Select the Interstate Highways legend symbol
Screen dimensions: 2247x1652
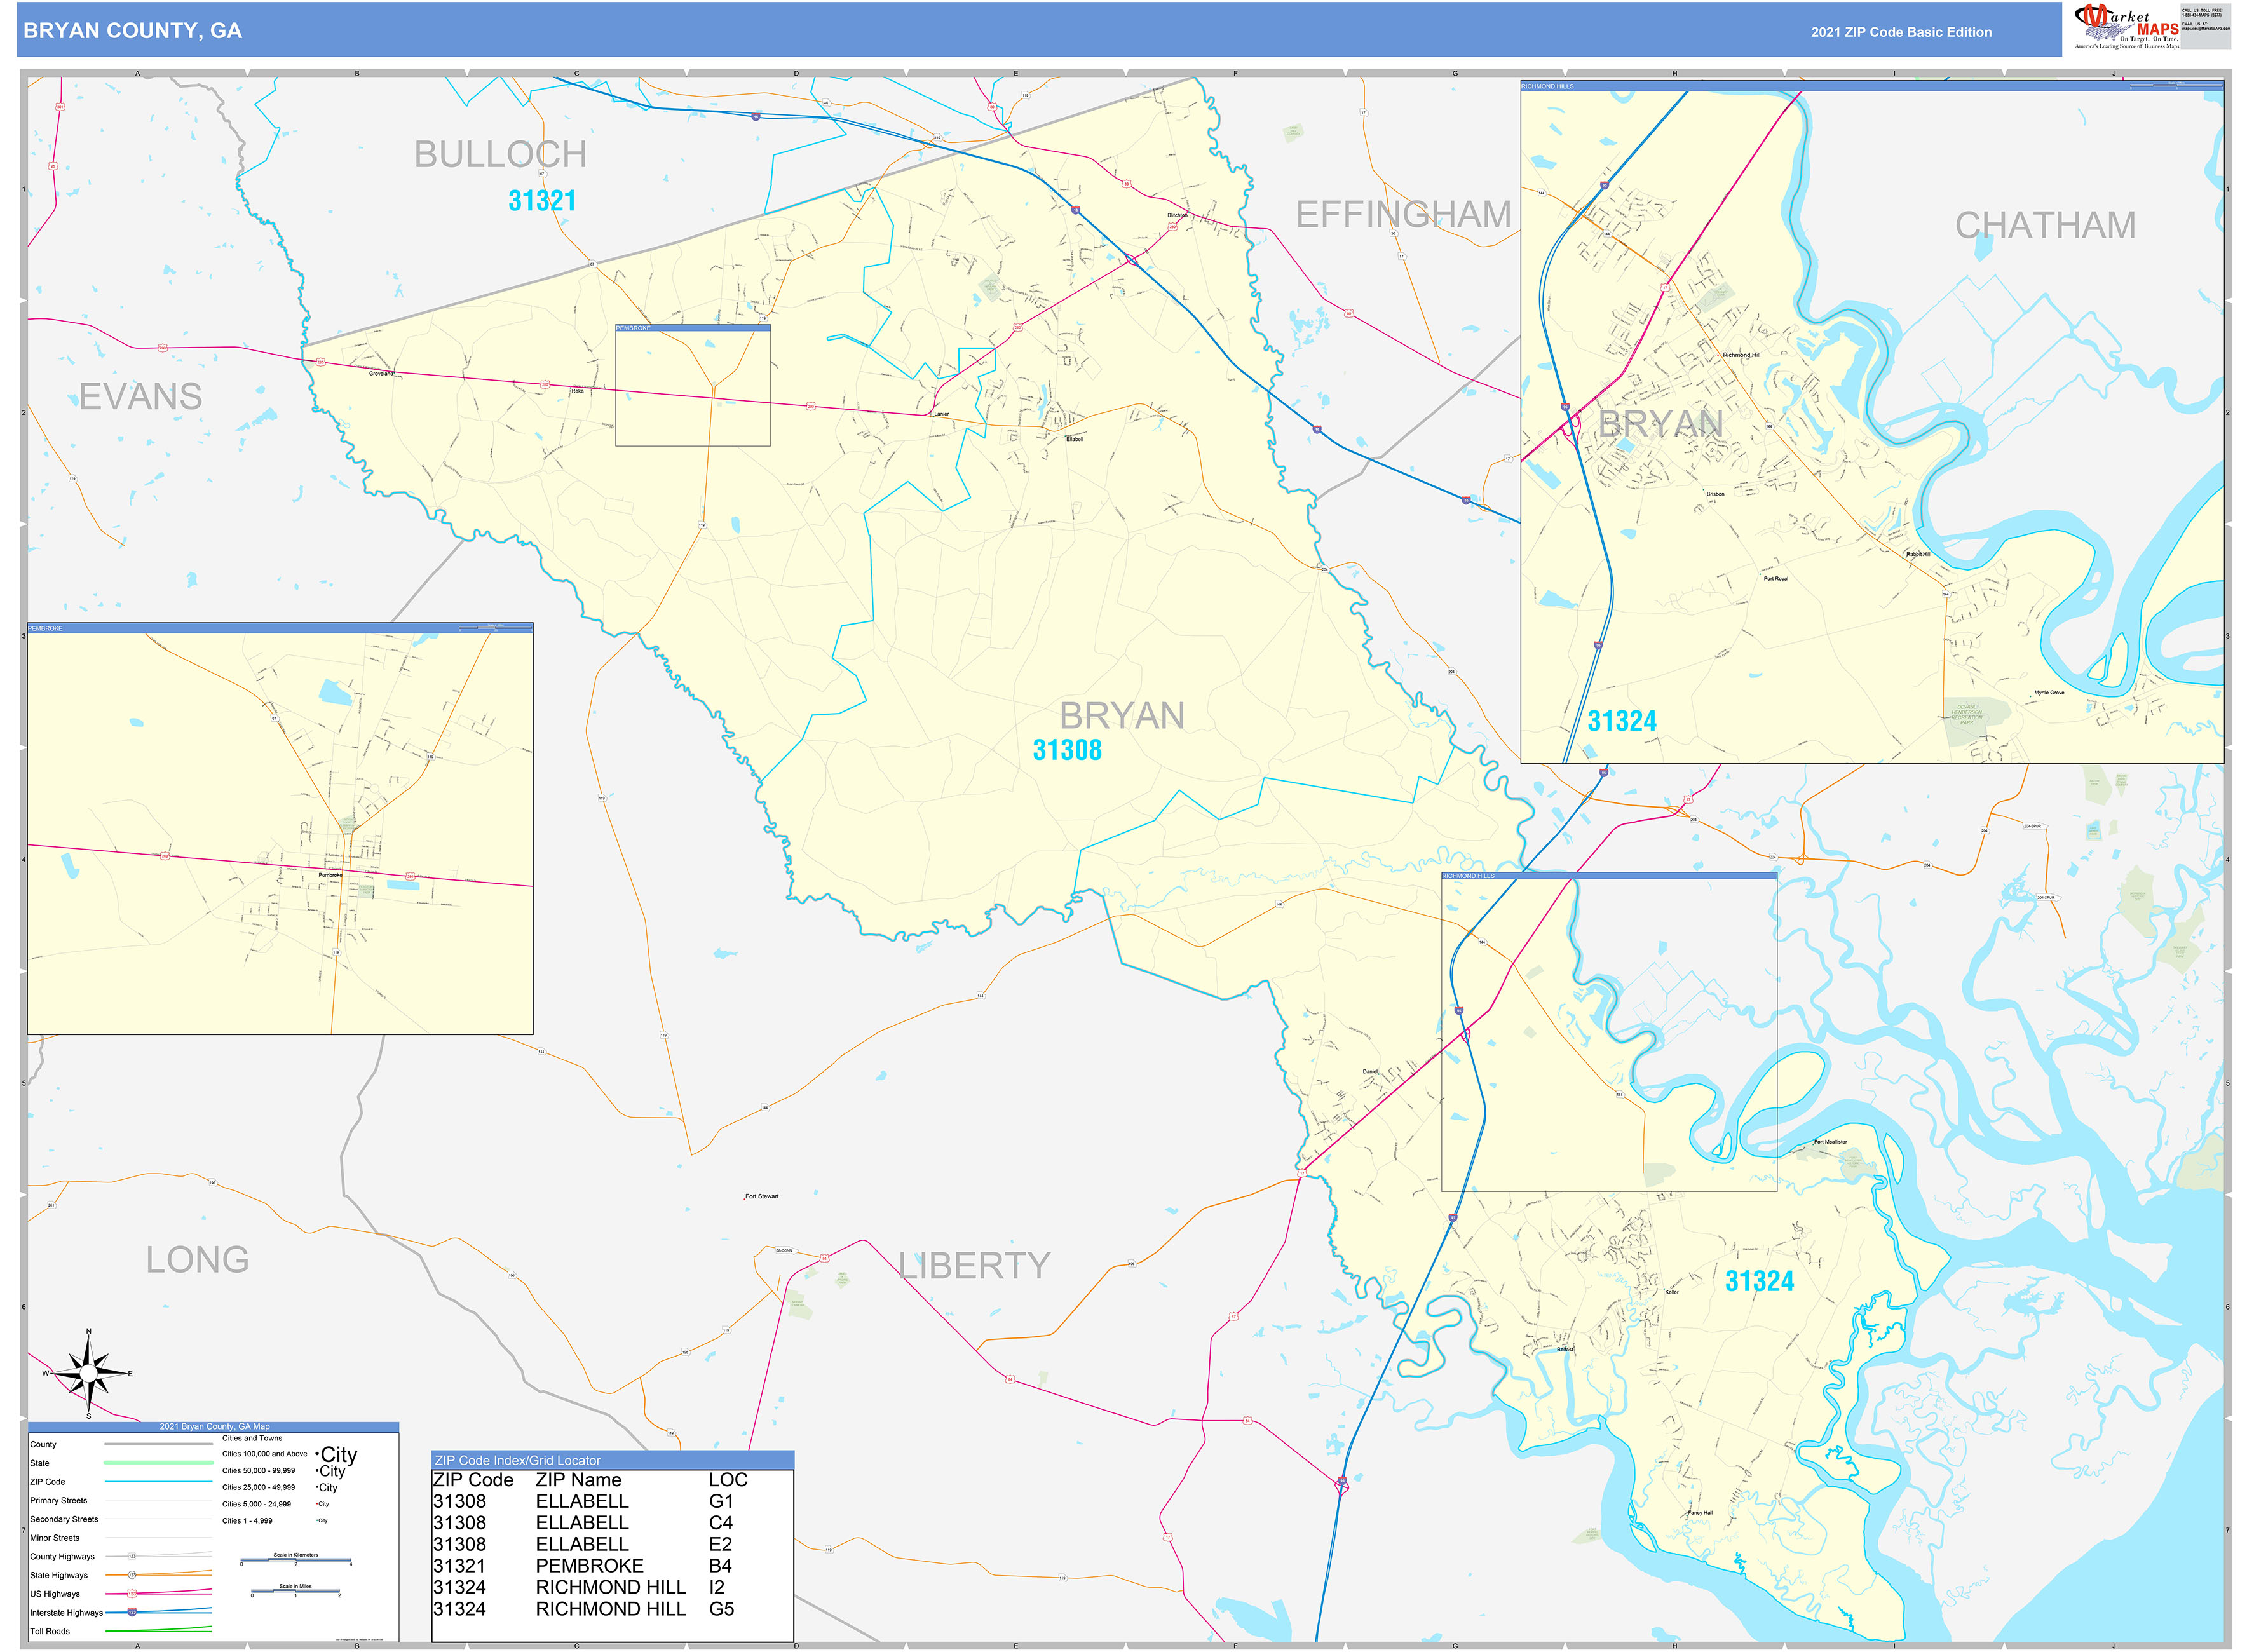click(x=131, y=1613)
